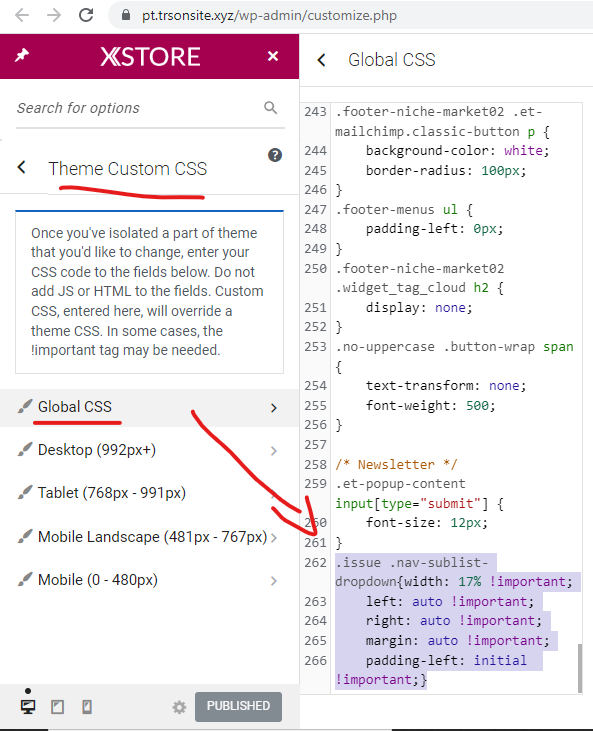Click the brush icon beside Tablet

[x=25, y=492]
